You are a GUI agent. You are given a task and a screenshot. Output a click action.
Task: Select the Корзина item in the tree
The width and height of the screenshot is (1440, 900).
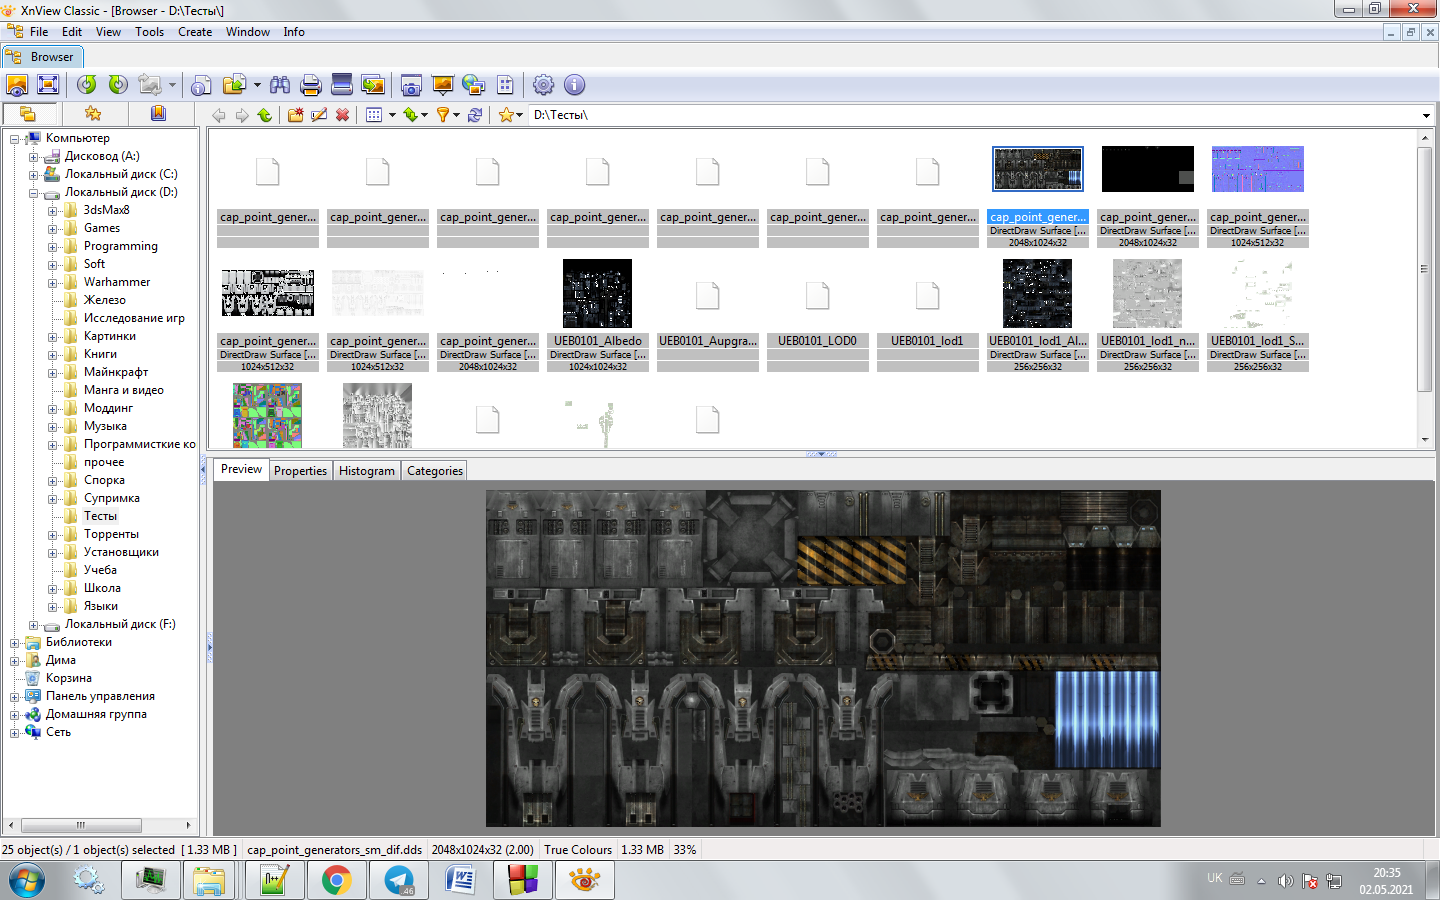click(68, 679)
